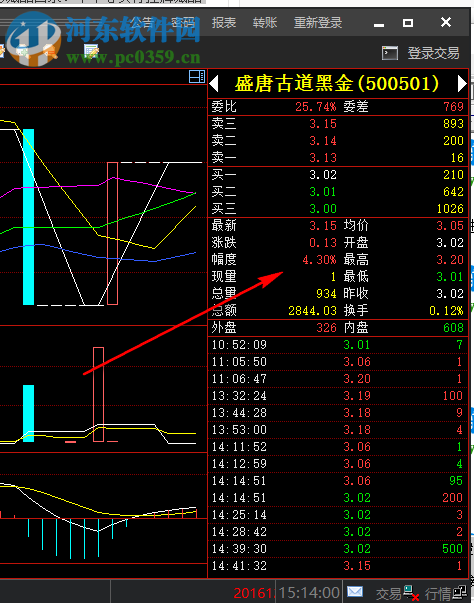Select the 14:12:59 trade row
Screen dimensions: 474x603
(x=338, y=463)
